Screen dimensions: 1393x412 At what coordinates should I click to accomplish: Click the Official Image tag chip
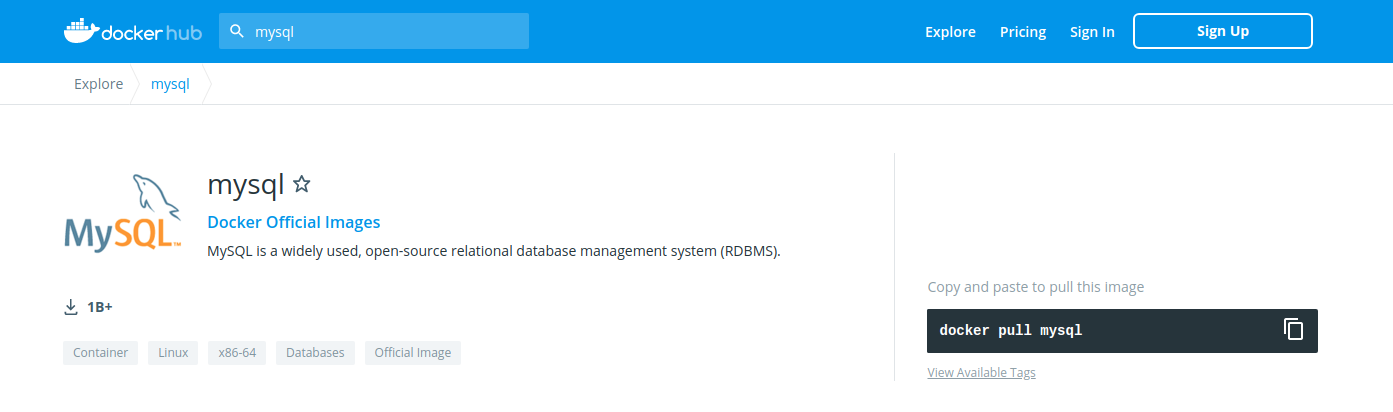[x=412, y=353]
